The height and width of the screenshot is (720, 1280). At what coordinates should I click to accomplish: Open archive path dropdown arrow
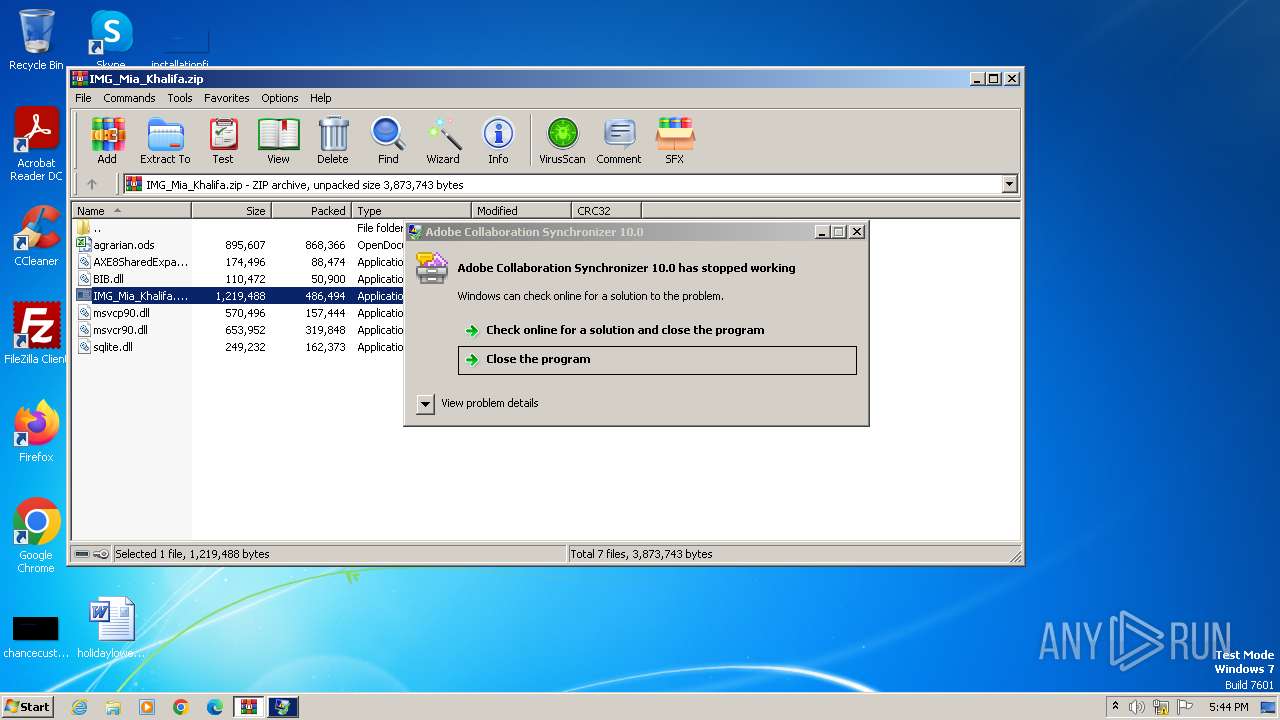pyautogui.click(x=1009, y=184)
